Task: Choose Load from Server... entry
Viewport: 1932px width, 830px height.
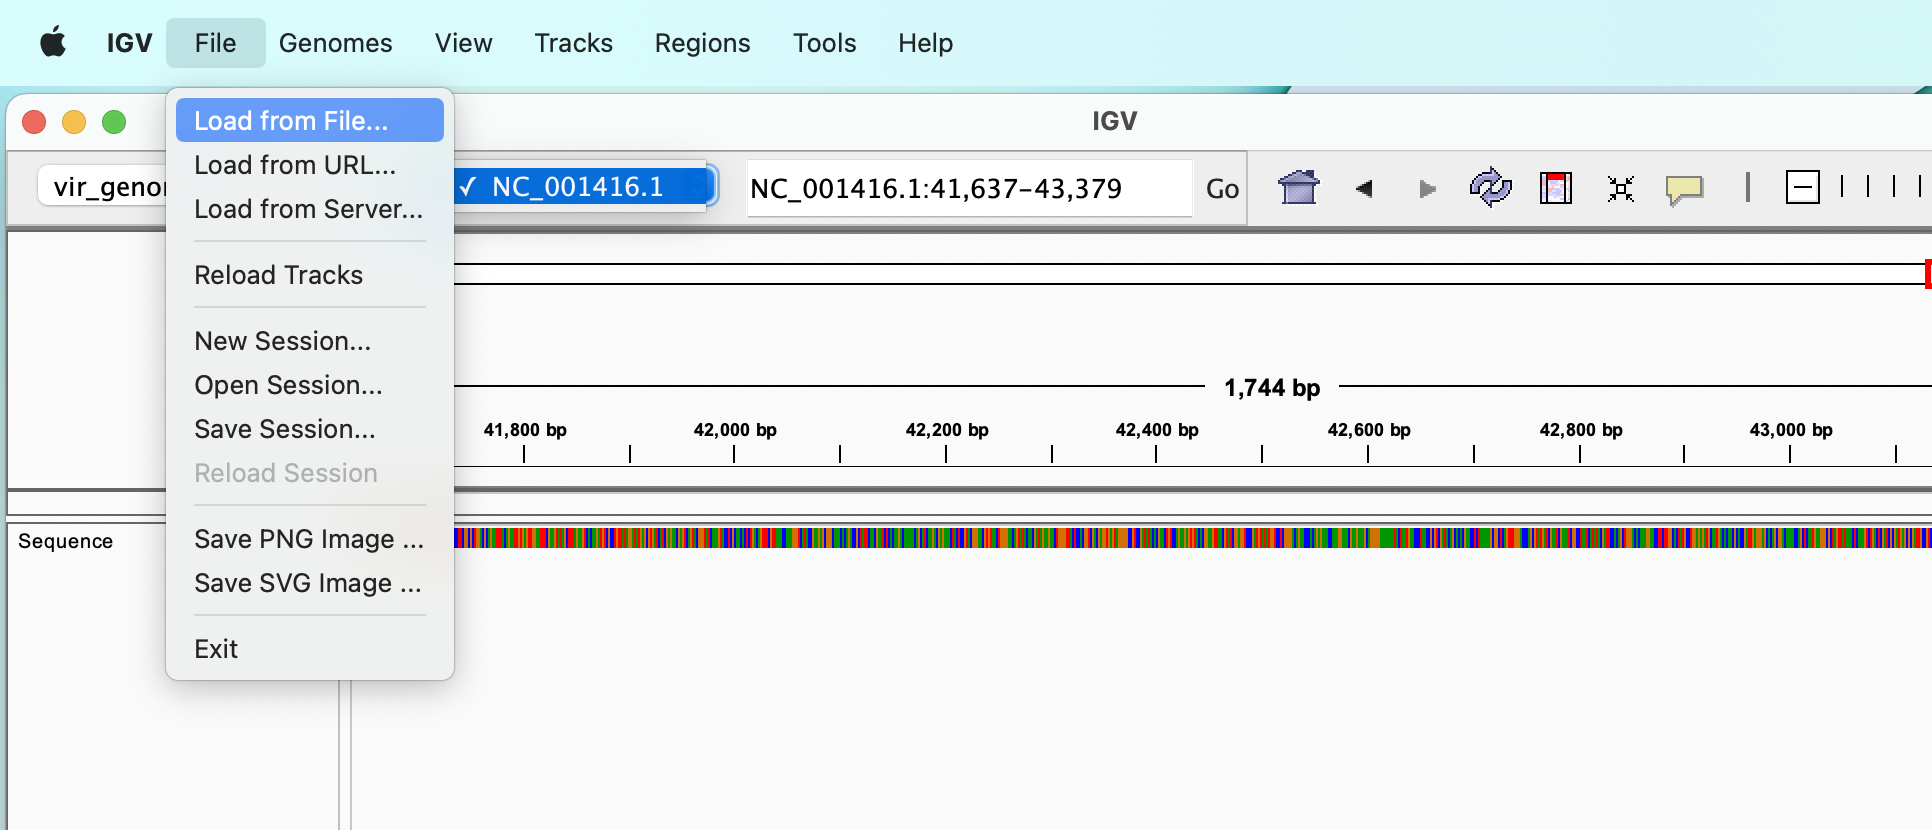Action: [310, 209]
